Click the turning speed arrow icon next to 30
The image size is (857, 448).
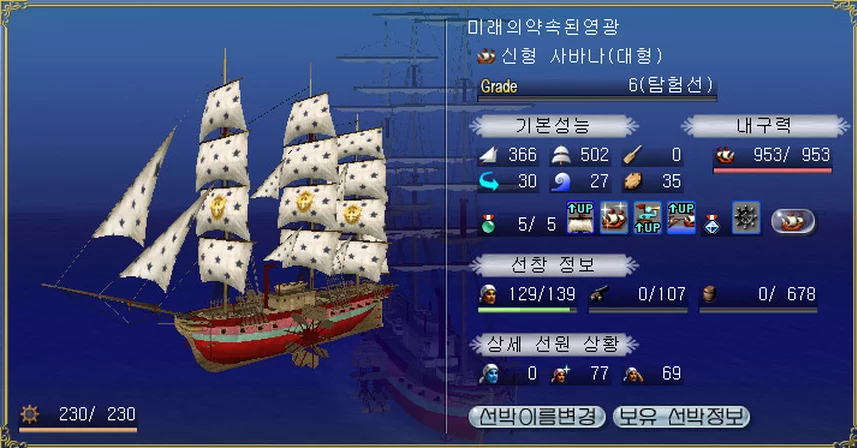point(489,181)
